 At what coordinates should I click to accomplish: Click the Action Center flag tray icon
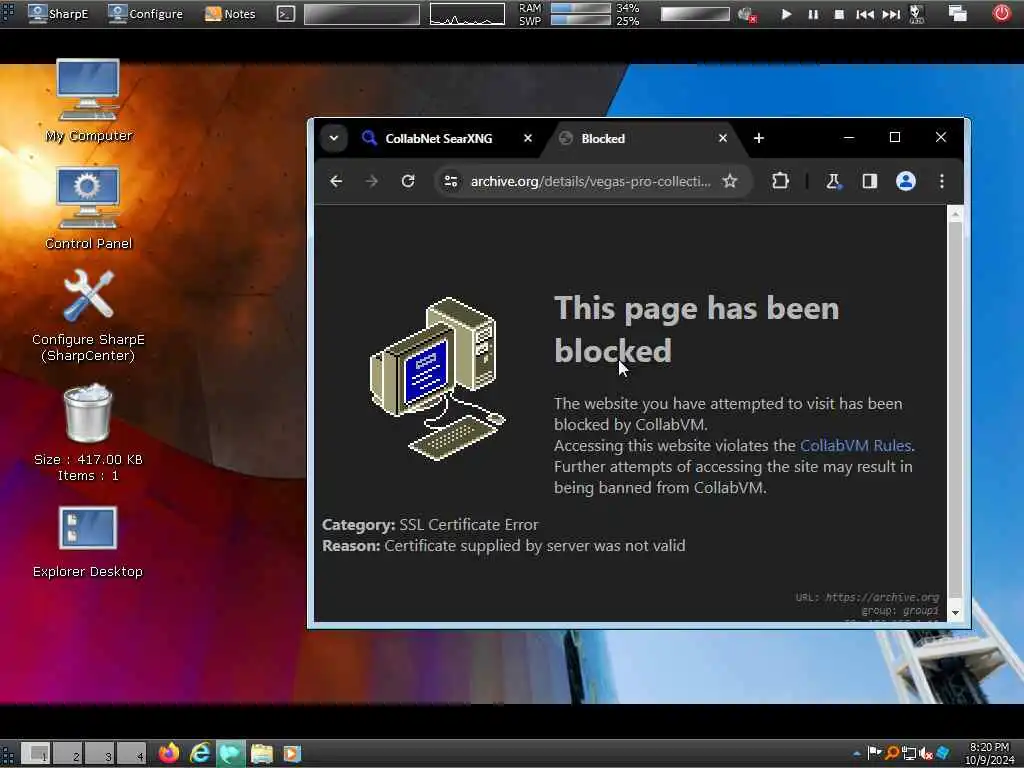click(874, 753)
